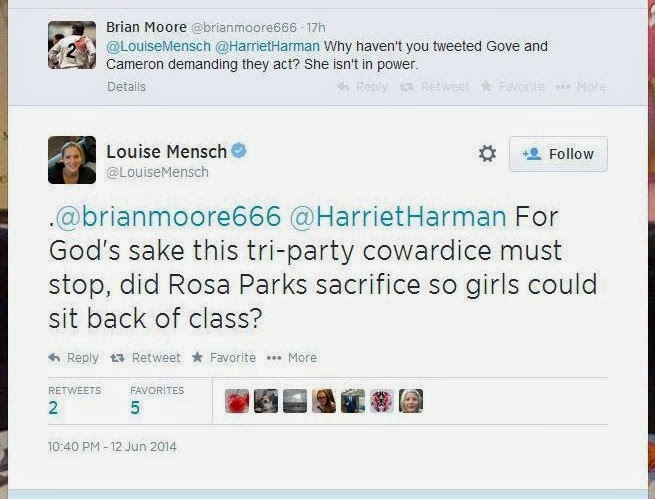Open More options under Louise's tweet

coord(292,357)
